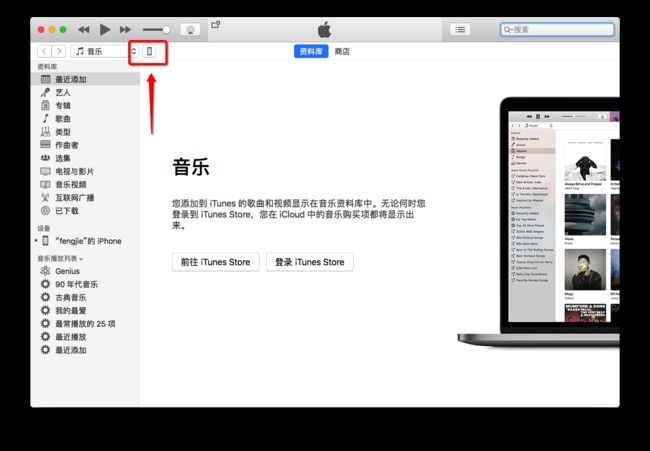Open the Genius playlist
Viewport: 650px width, 451px height.
pyautogui.click(x=85, y=271)
